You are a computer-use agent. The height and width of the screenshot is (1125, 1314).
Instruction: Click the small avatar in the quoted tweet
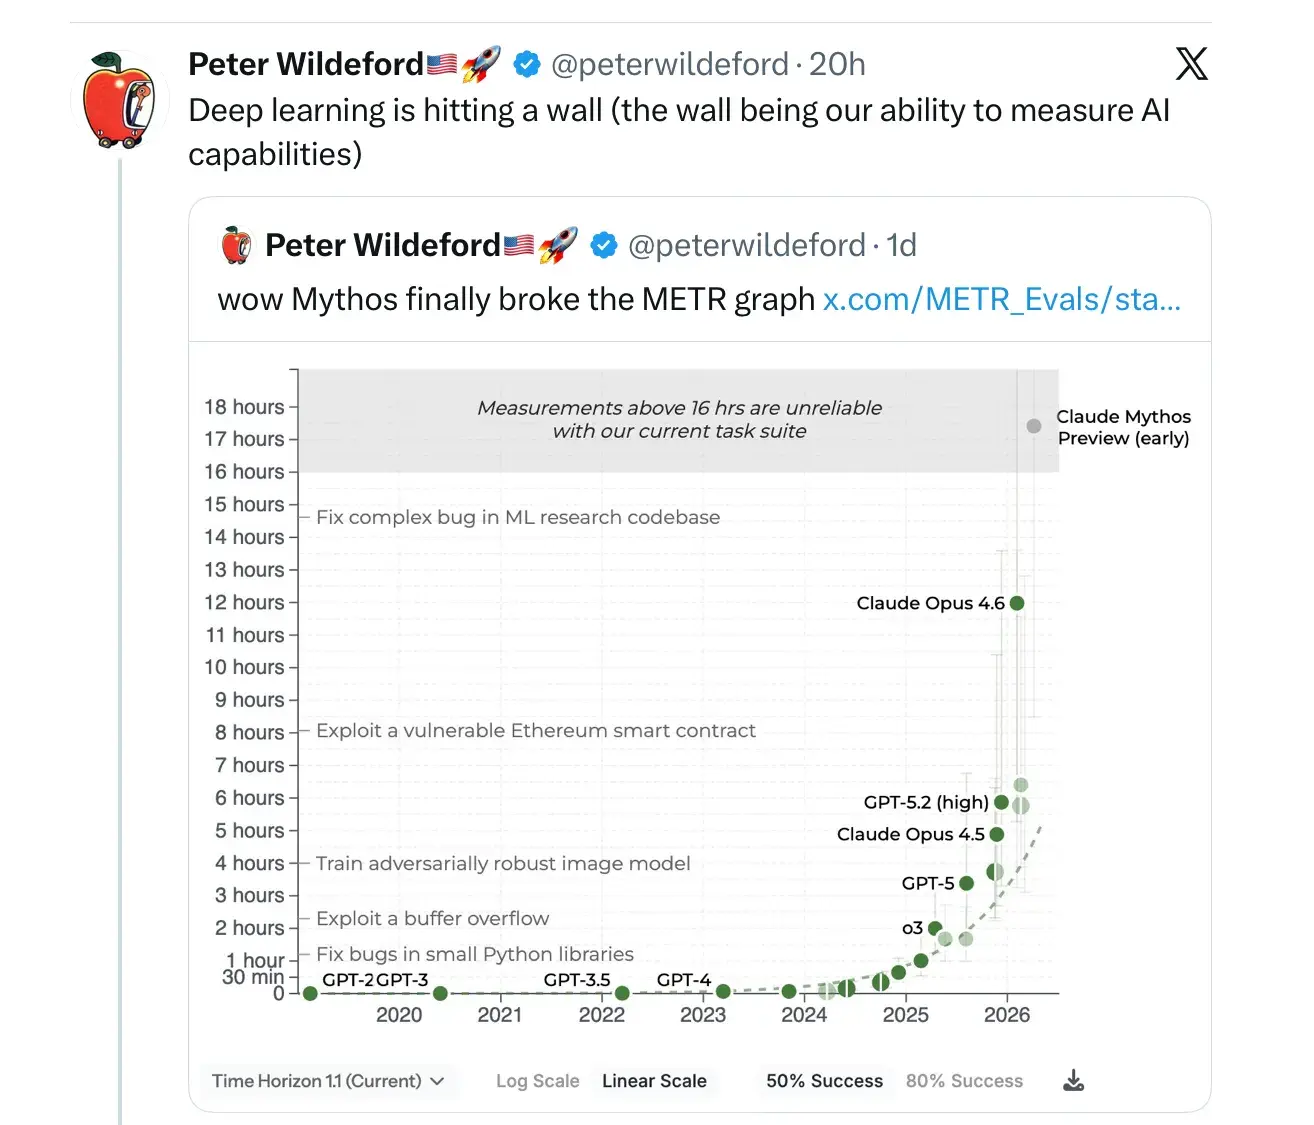coord(236,245)
